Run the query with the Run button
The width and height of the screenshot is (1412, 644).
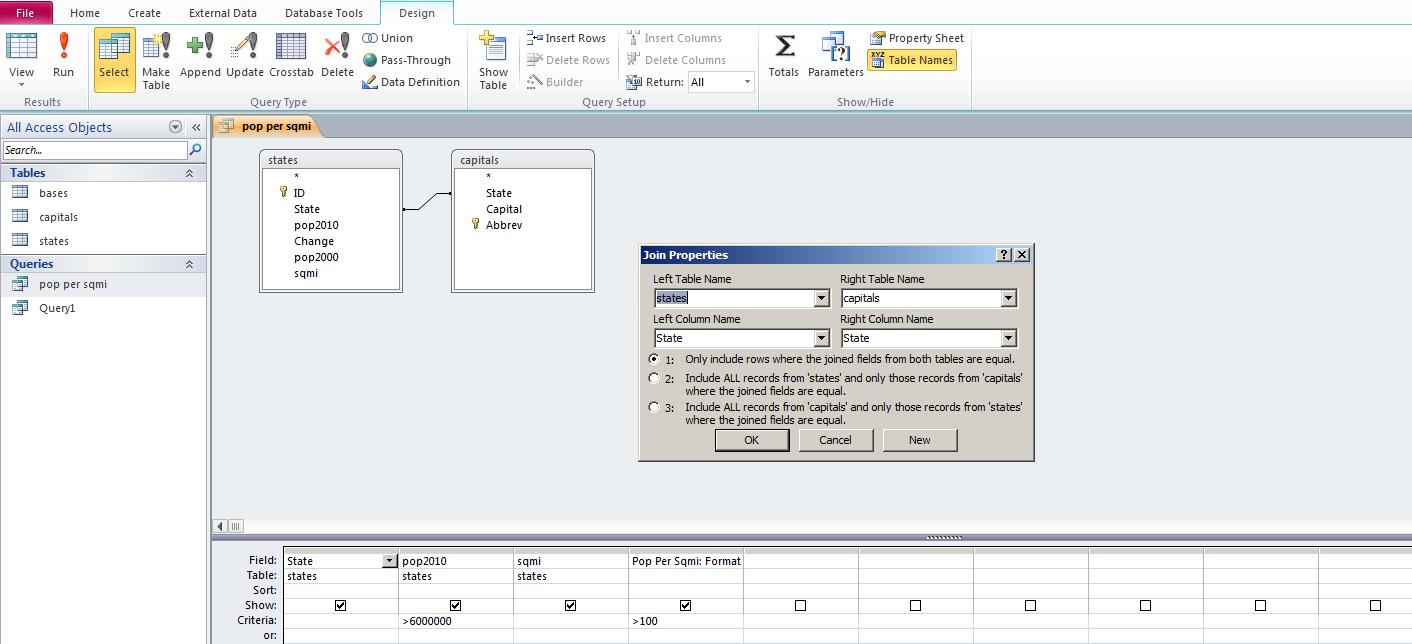pyautogui.click(x=63, y=58)
